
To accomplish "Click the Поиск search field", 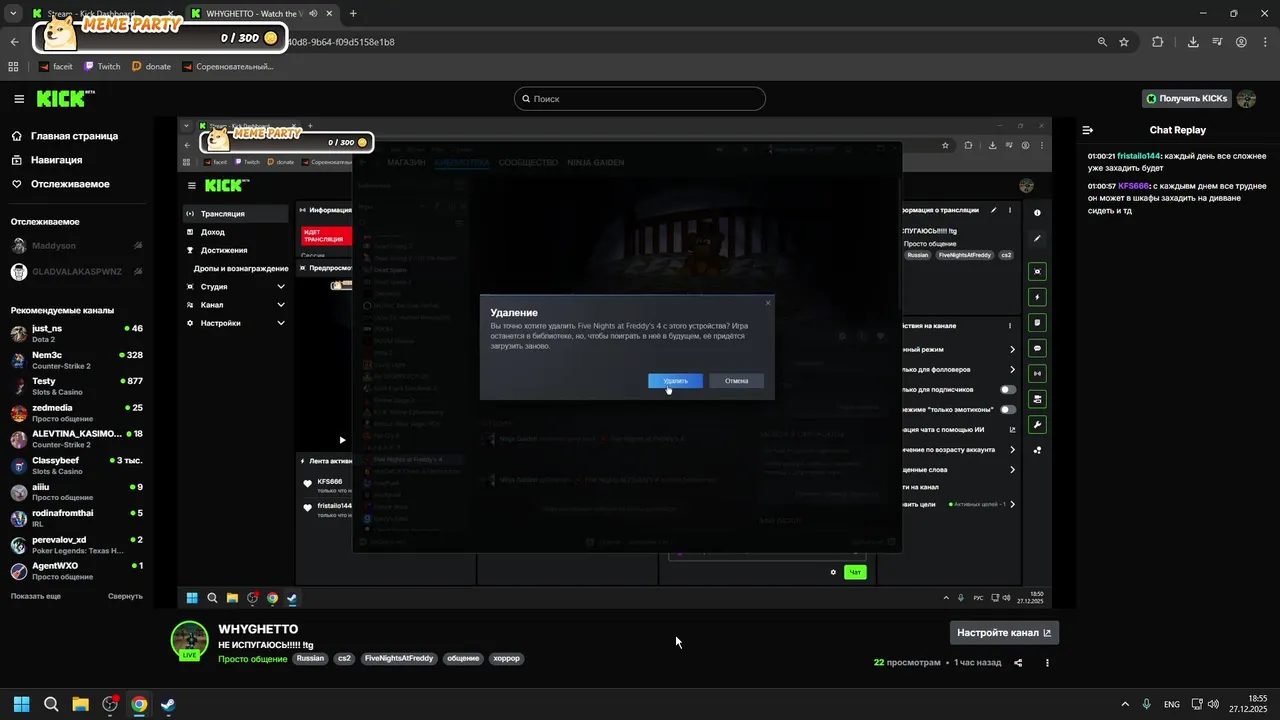I will [x=640, y=99].
